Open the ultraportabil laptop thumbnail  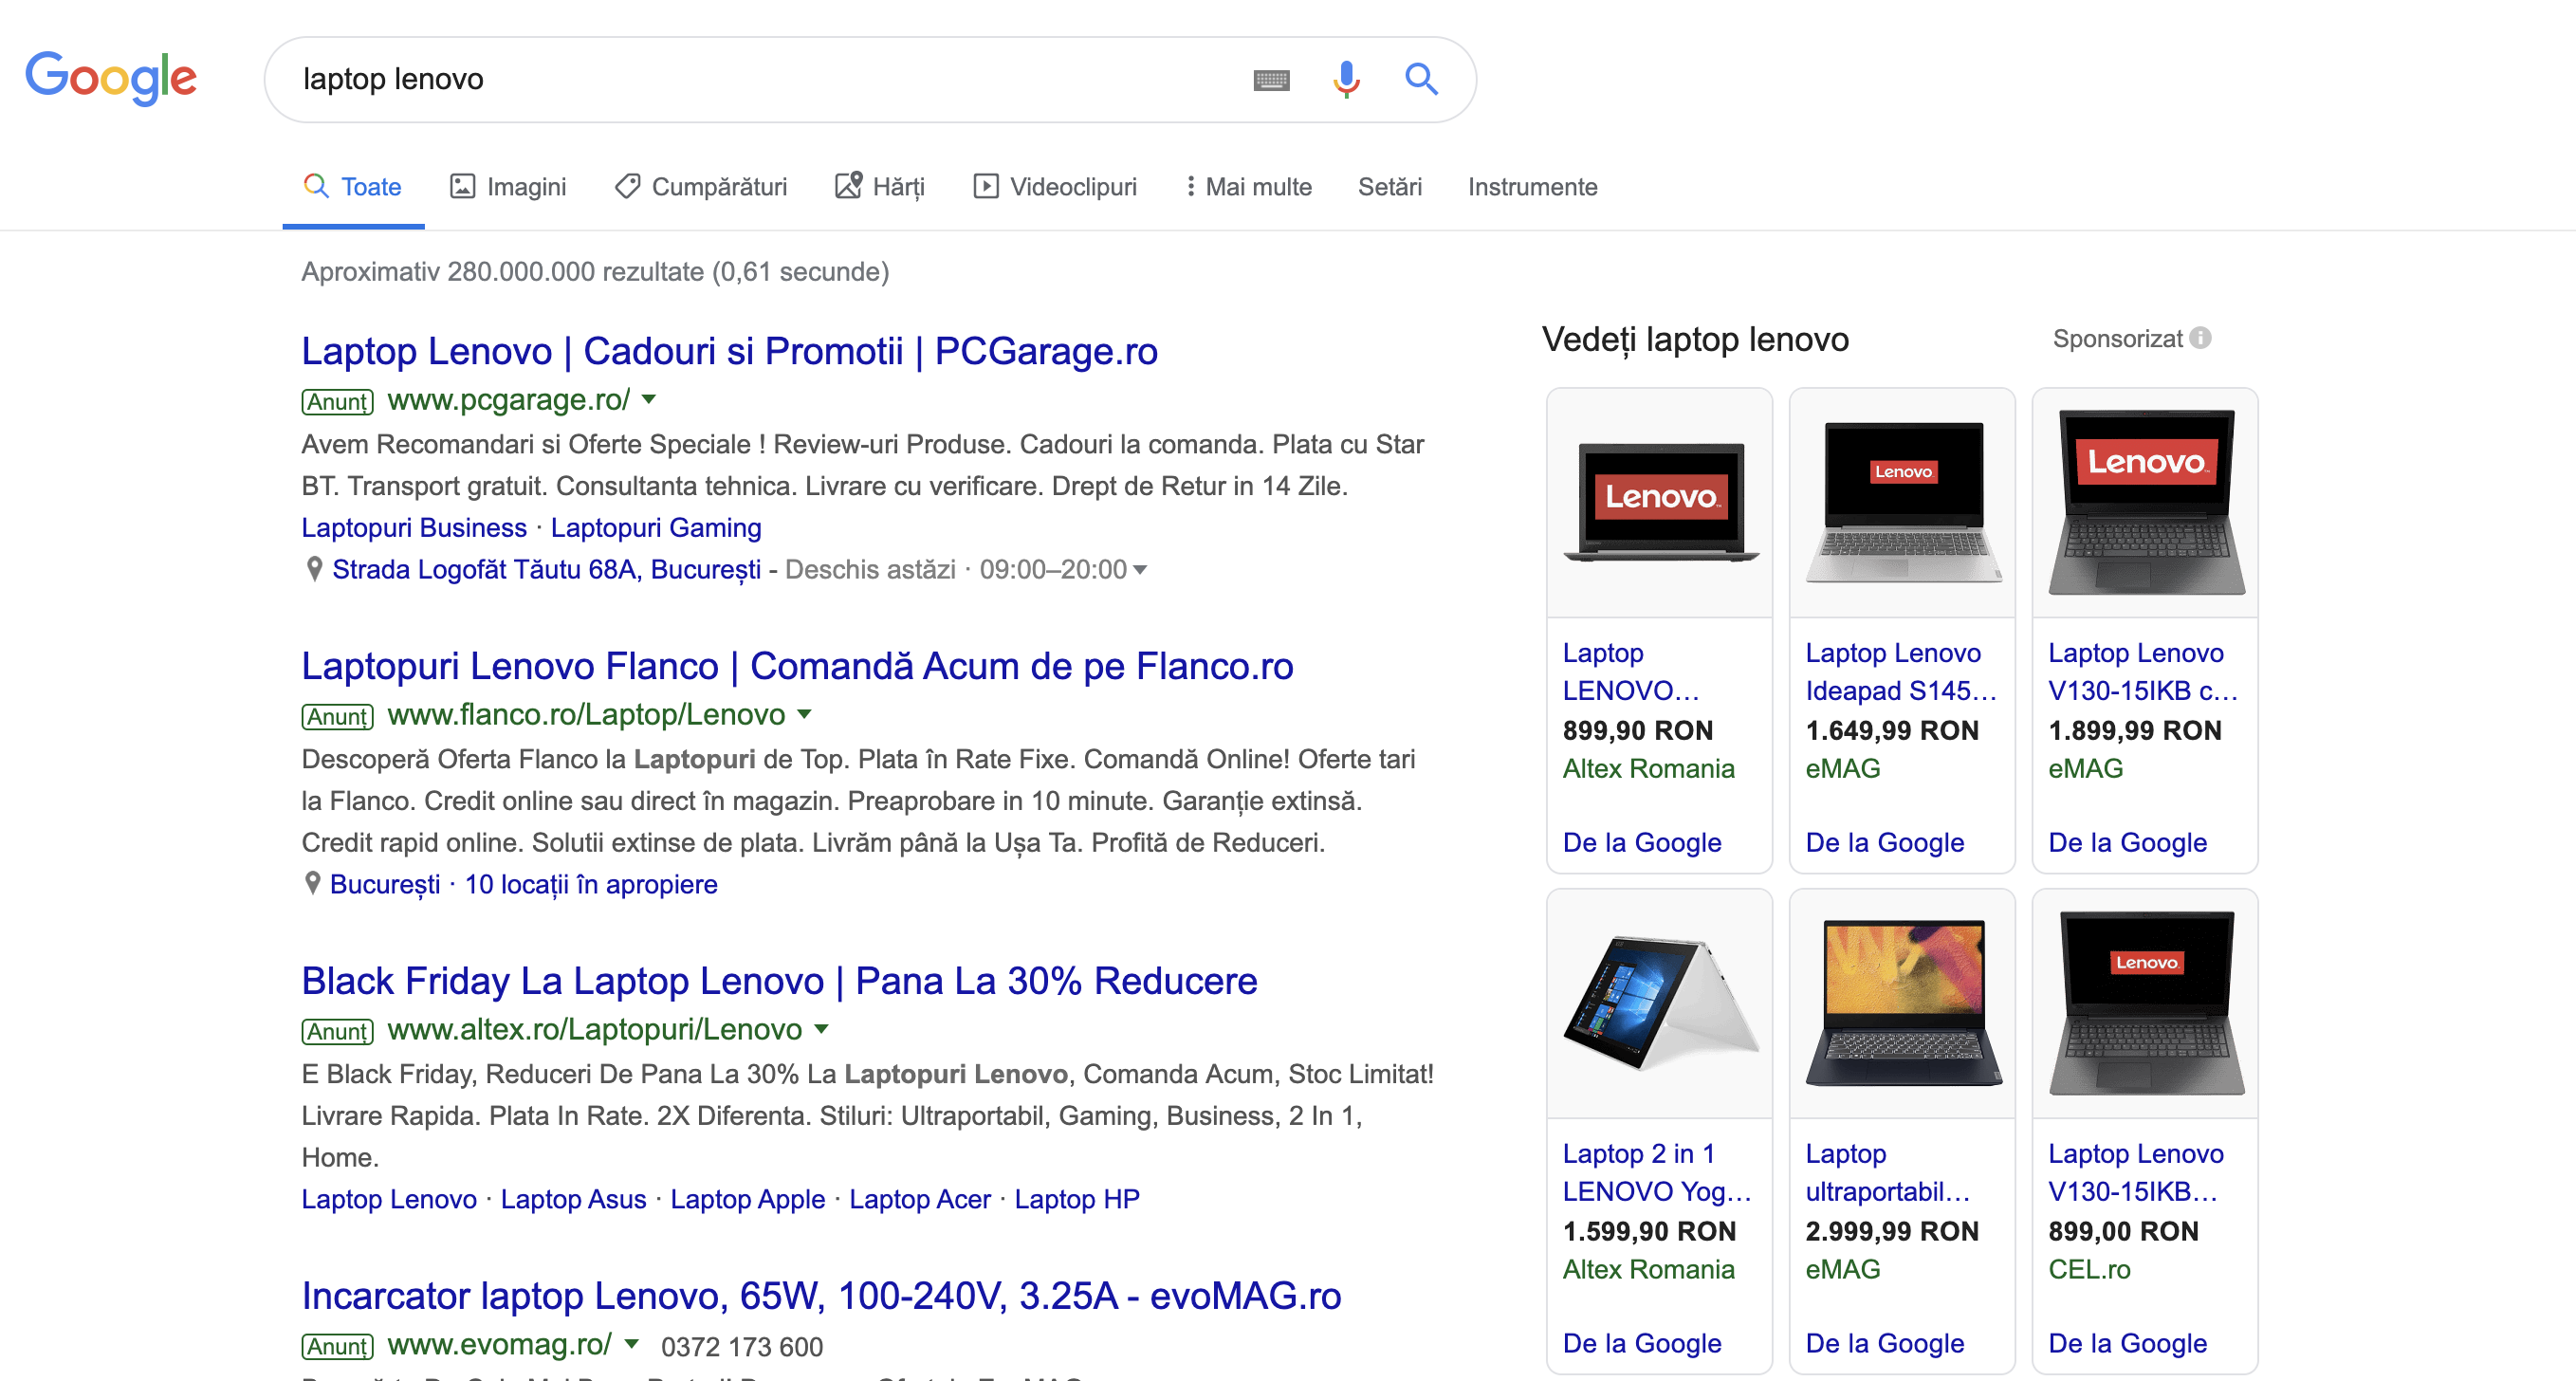point(1902,1003)
